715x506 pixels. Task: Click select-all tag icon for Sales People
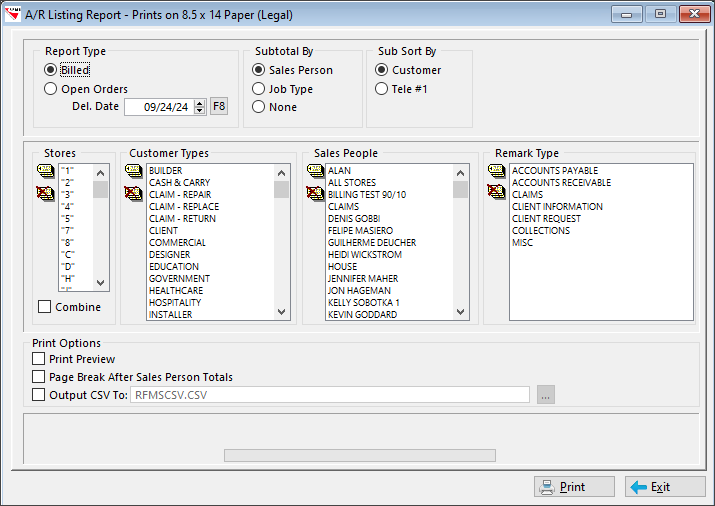pyautogui.click(x=315, y=171)
